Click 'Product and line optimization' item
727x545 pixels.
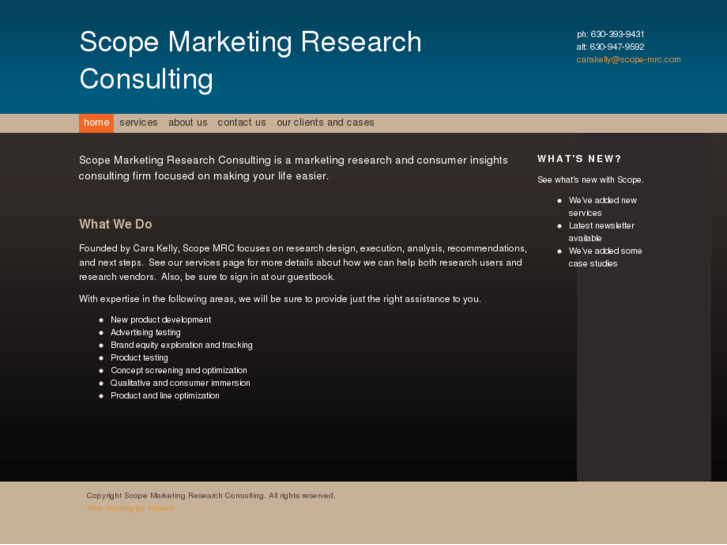click(x=165, y=396)
